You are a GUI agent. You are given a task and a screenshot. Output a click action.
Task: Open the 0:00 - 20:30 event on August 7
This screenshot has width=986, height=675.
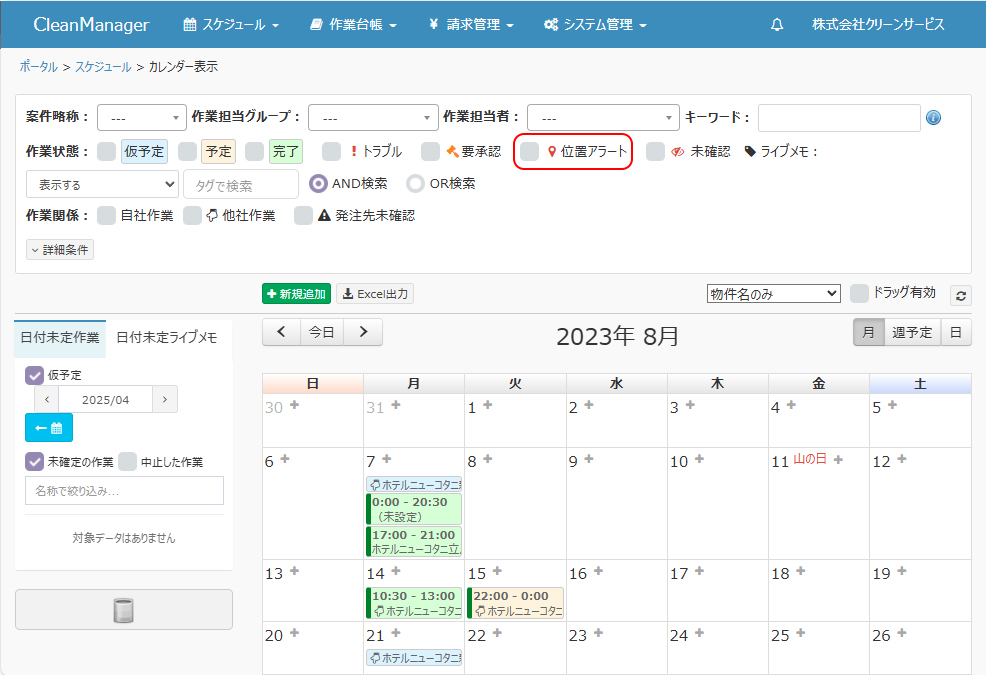point(414,509)
